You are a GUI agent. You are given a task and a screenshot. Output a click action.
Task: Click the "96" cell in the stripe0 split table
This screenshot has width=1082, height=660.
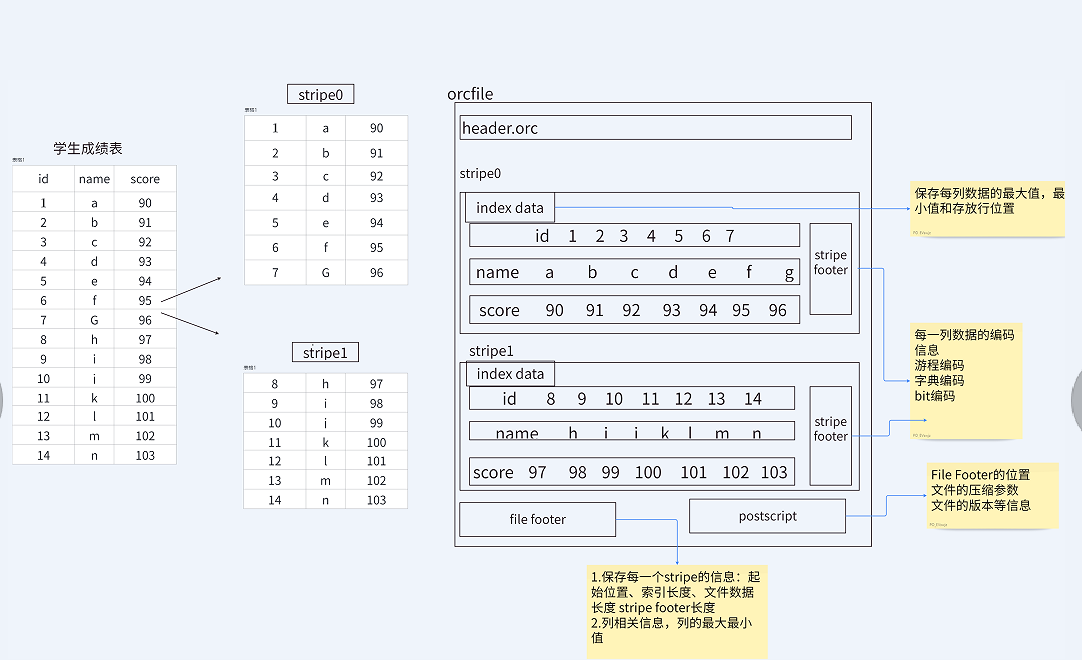(376, 273)
